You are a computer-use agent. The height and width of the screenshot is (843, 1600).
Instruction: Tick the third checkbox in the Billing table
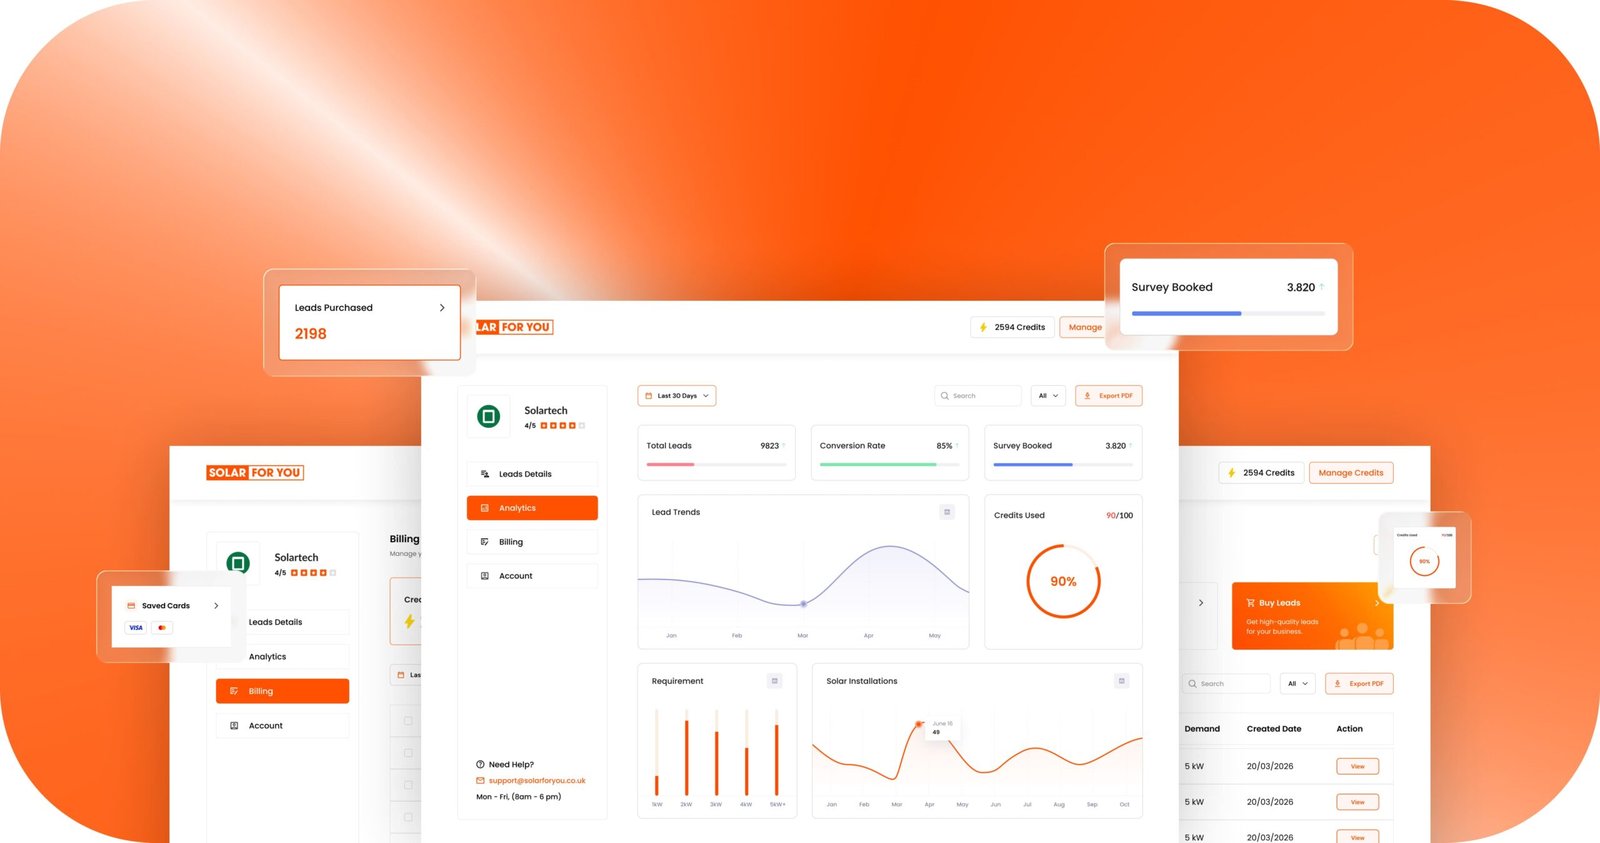click(408, 785)
